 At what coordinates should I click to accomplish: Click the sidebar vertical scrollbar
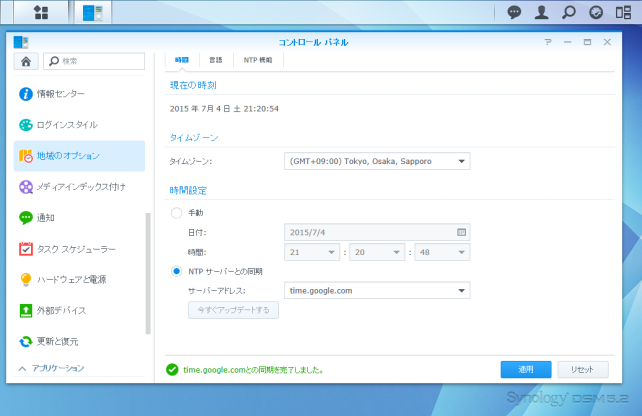tap(148, 274)
